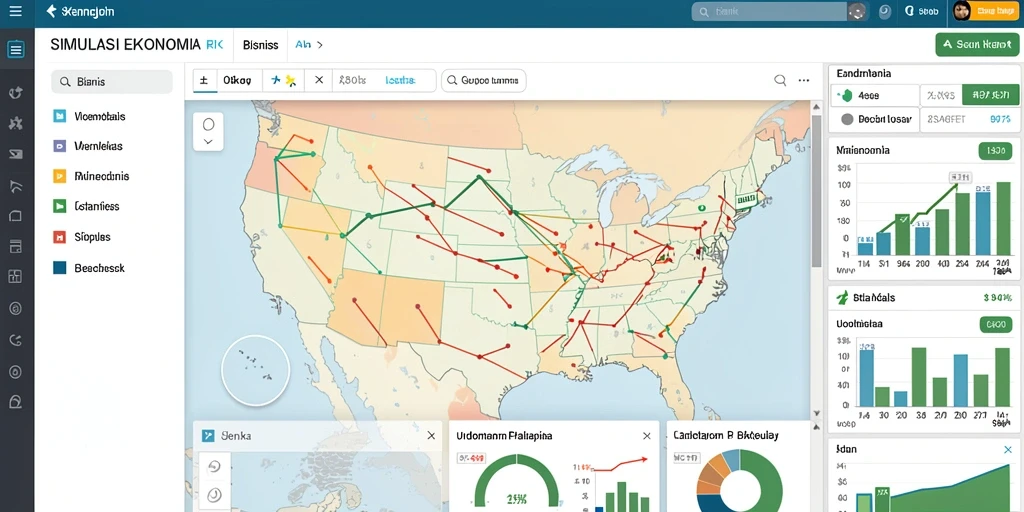
Task: Expand the map control chevron below circle
Action: click(x=208, y=141)
